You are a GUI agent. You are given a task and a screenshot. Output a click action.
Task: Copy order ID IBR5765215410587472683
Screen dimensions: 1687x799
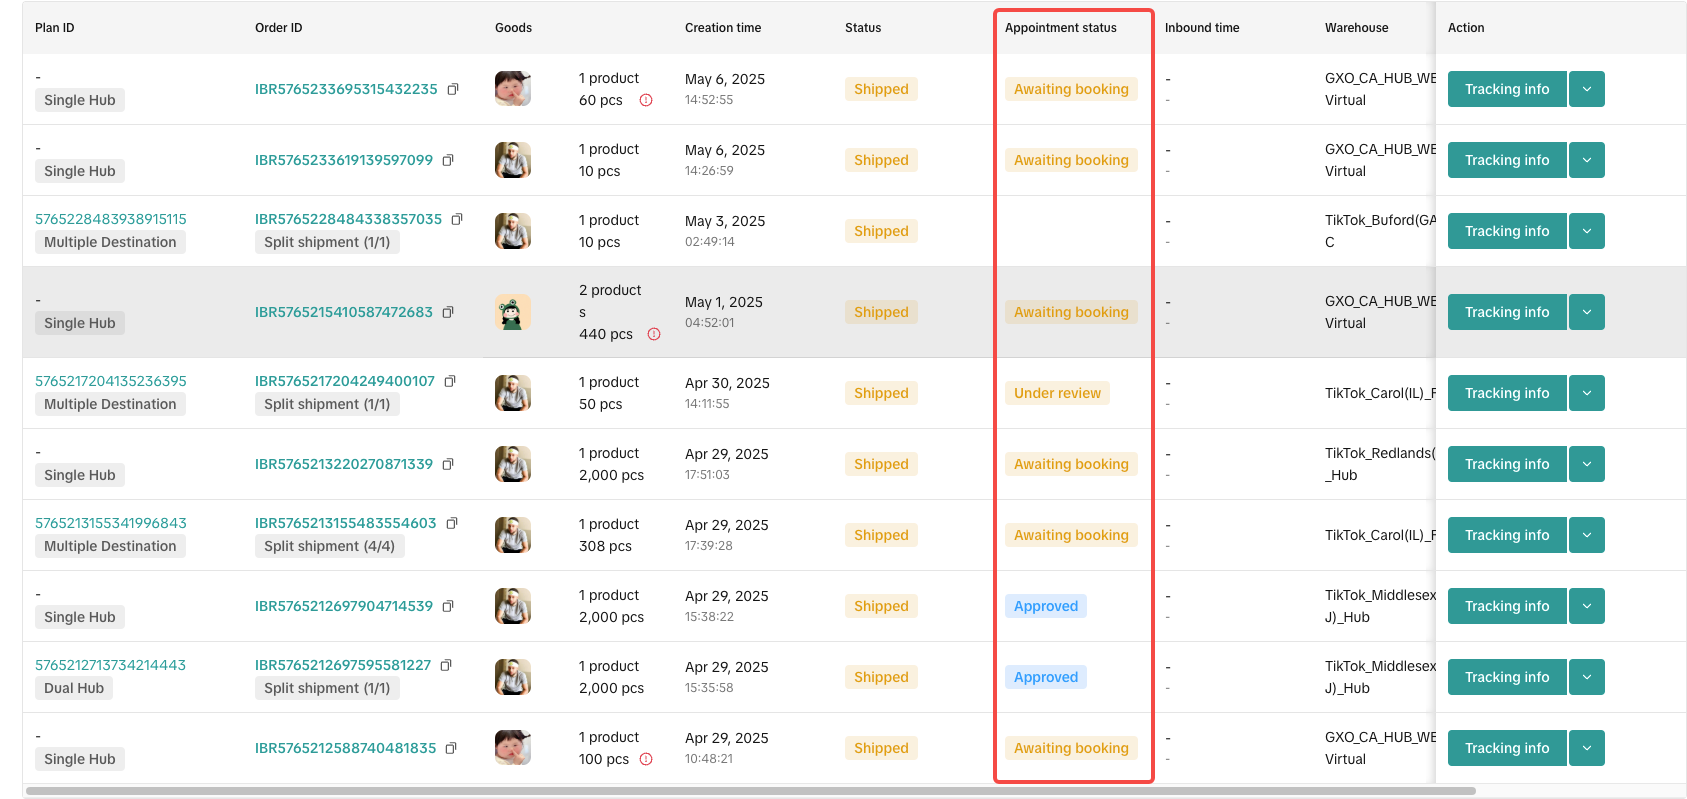click(x=448, y=312)
